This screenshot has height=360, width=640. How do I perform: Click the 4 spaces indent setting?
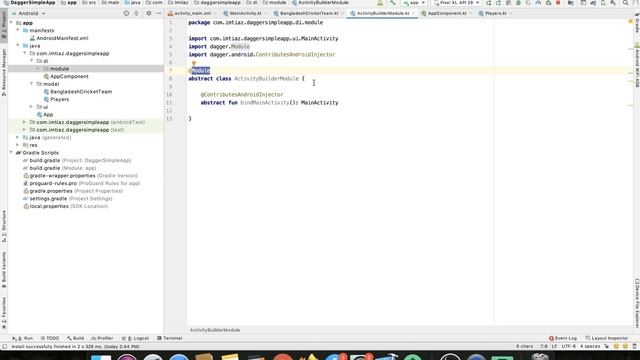click(590, 347)
